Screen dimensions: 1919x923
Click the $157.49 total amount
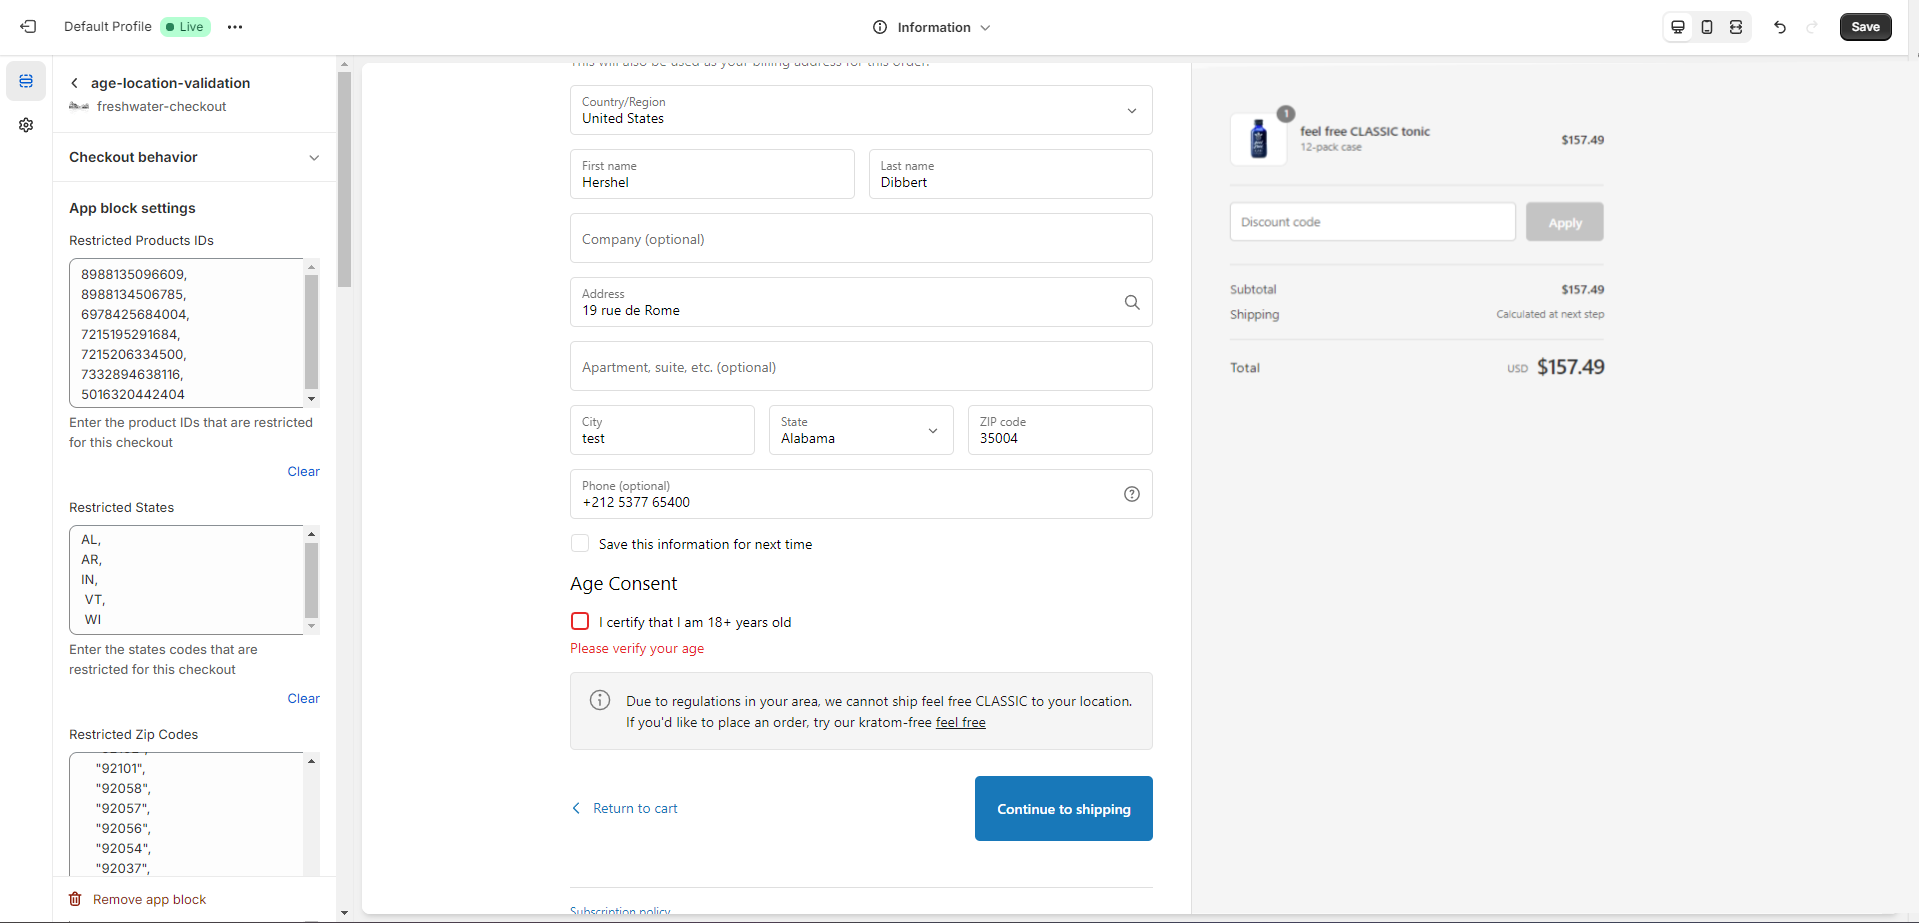pyautogui.click(x=1570, y=367)
